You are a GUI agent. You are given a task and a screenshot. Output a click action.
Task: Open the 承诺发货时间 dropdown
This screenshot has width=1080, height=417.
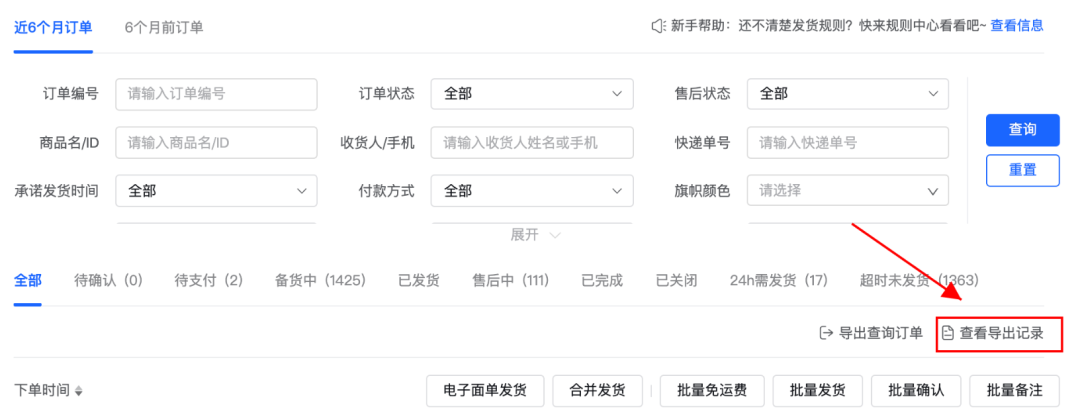click(216, 191)
